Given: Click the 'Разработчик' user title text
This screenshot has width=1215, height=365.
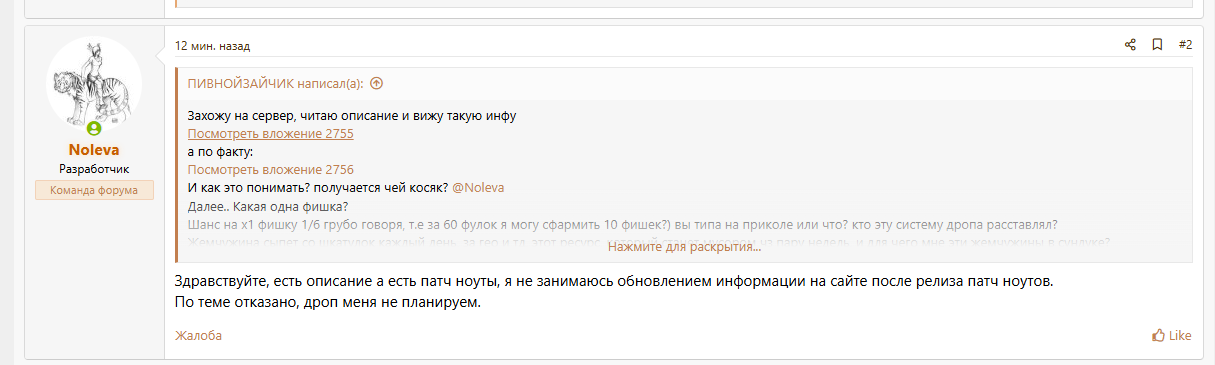Looking at the screenshot, I should [94, 169].
